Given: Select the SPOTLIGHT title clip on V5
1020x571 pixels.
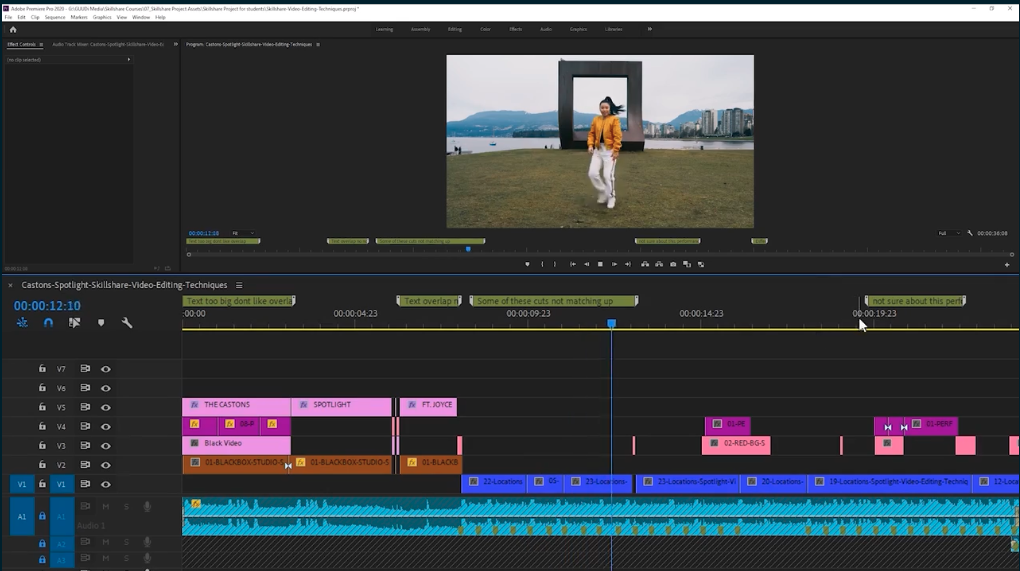Looking at the screenshot, I should pyautogui.click(x=341, y=406).
